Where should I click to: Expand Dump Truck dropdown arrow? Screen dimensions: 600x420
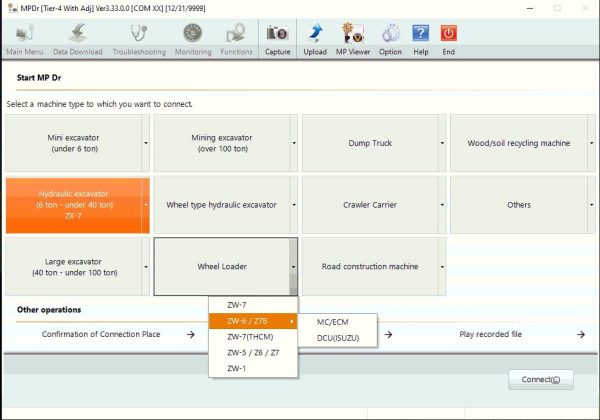[x=442, y=143]
